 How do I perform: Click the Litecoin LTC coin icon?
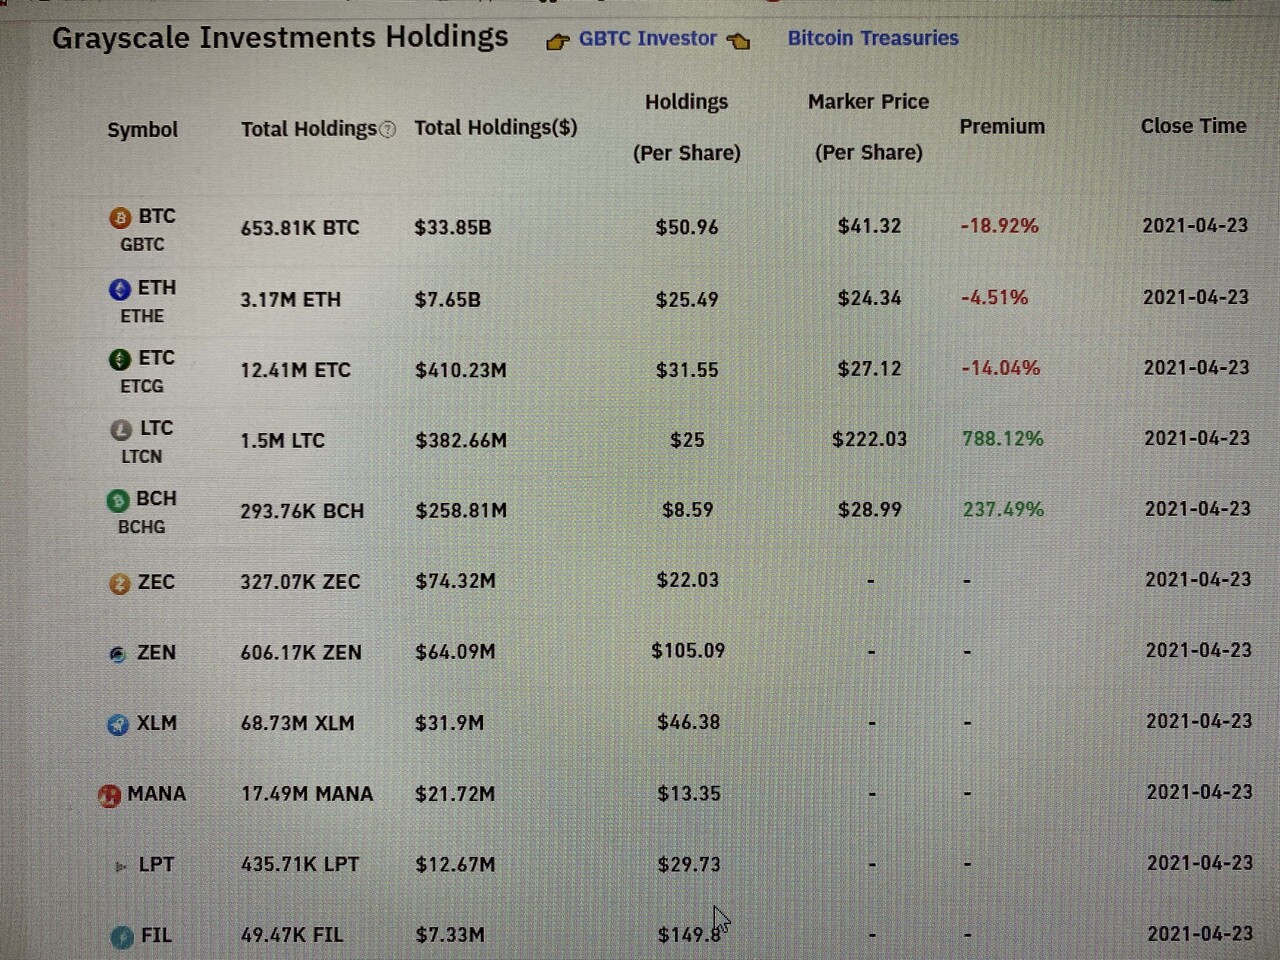click(x=121, y=429)
